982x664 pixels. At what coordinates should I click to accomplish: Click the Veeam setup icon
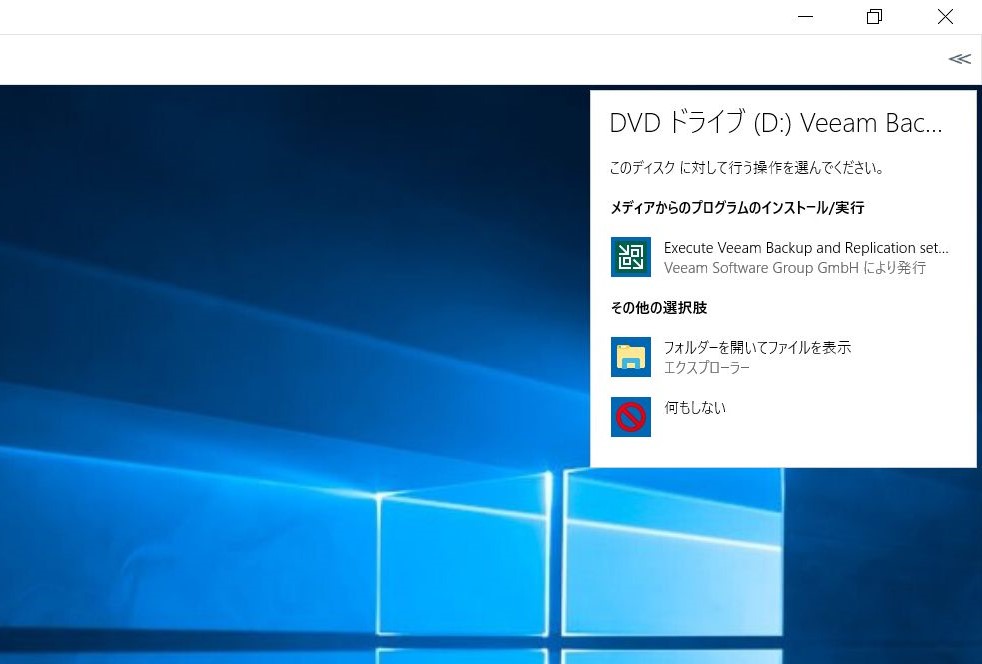[x=631, y=257]
